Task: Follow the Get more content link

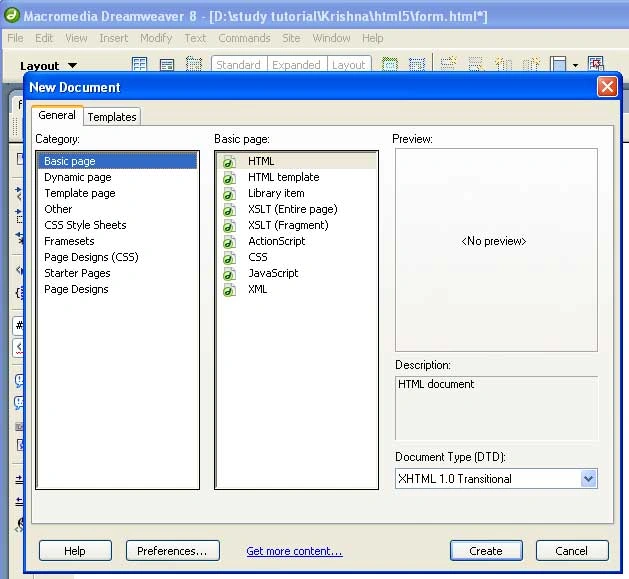Action: pyautogui.click(x=294, y=551)
